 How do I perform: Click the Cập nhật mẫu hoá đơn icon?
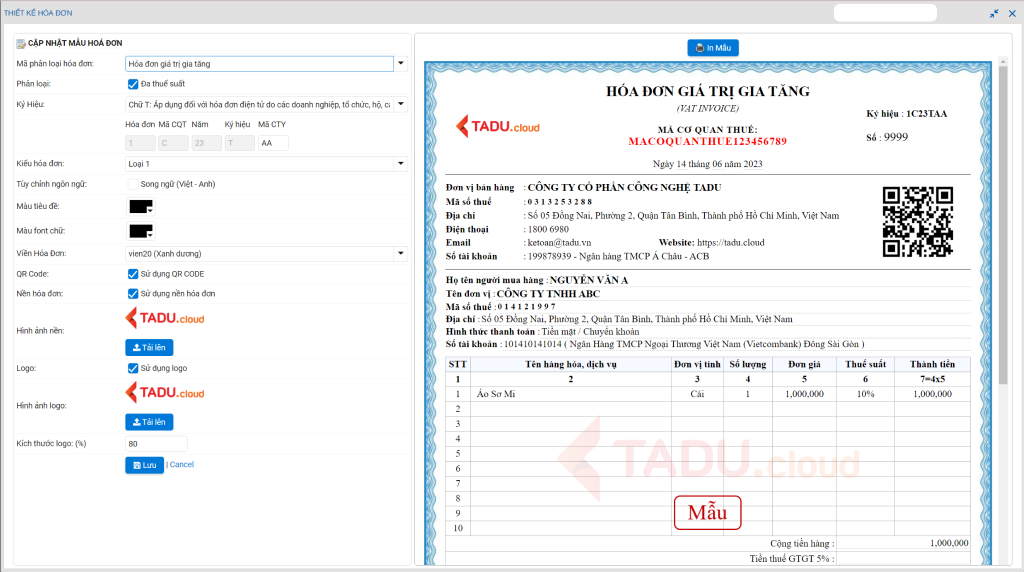coord(21,43)
